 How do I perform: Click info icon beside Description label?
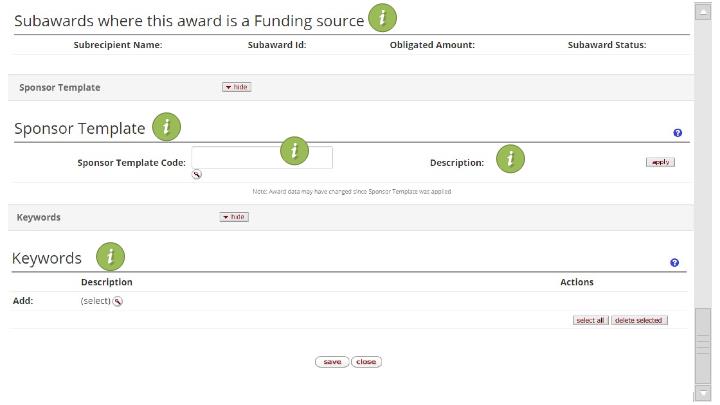(510, 159)
